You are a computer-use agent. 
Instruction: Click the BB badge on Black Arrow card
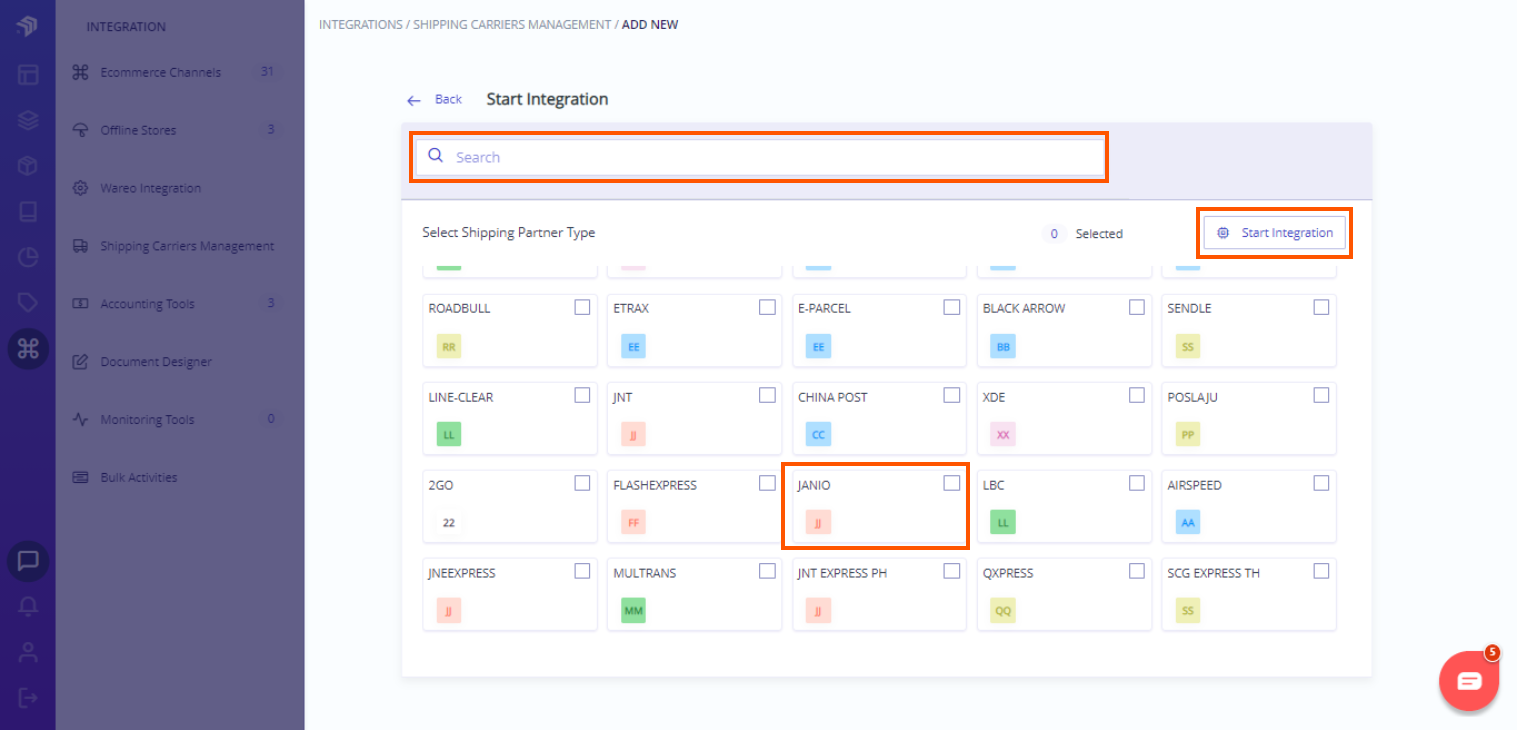point(1003,346)
